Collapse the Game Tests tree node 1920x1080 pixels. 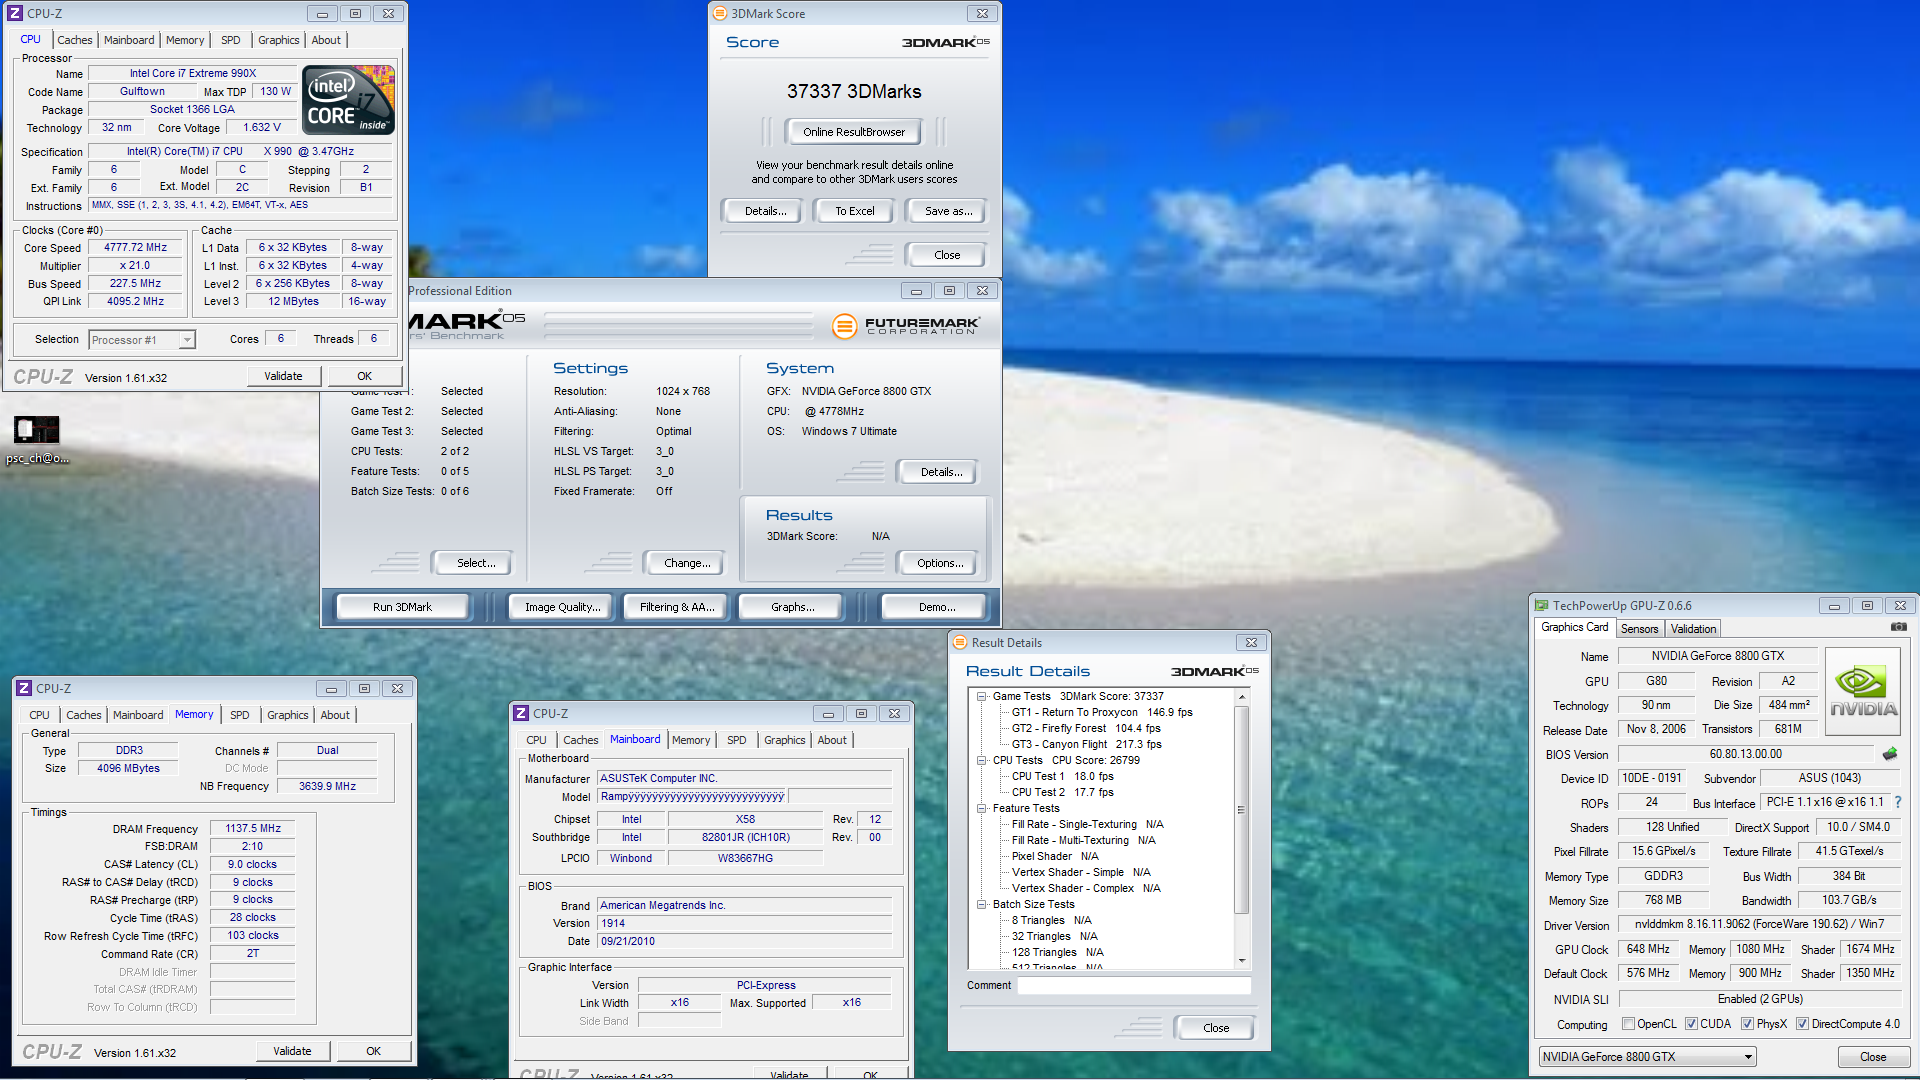[x=982, y=696]
